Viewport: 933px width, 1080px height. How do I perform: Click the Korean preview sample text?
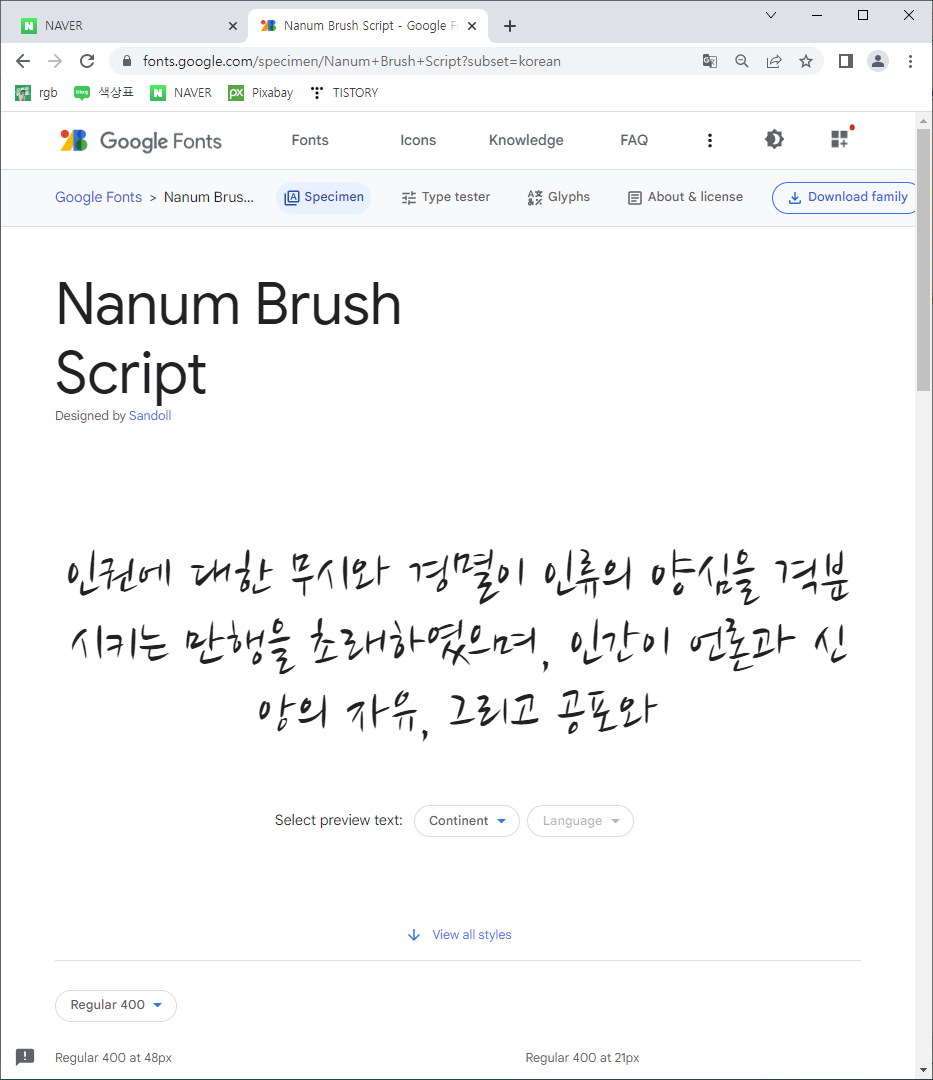coord(458,645)
